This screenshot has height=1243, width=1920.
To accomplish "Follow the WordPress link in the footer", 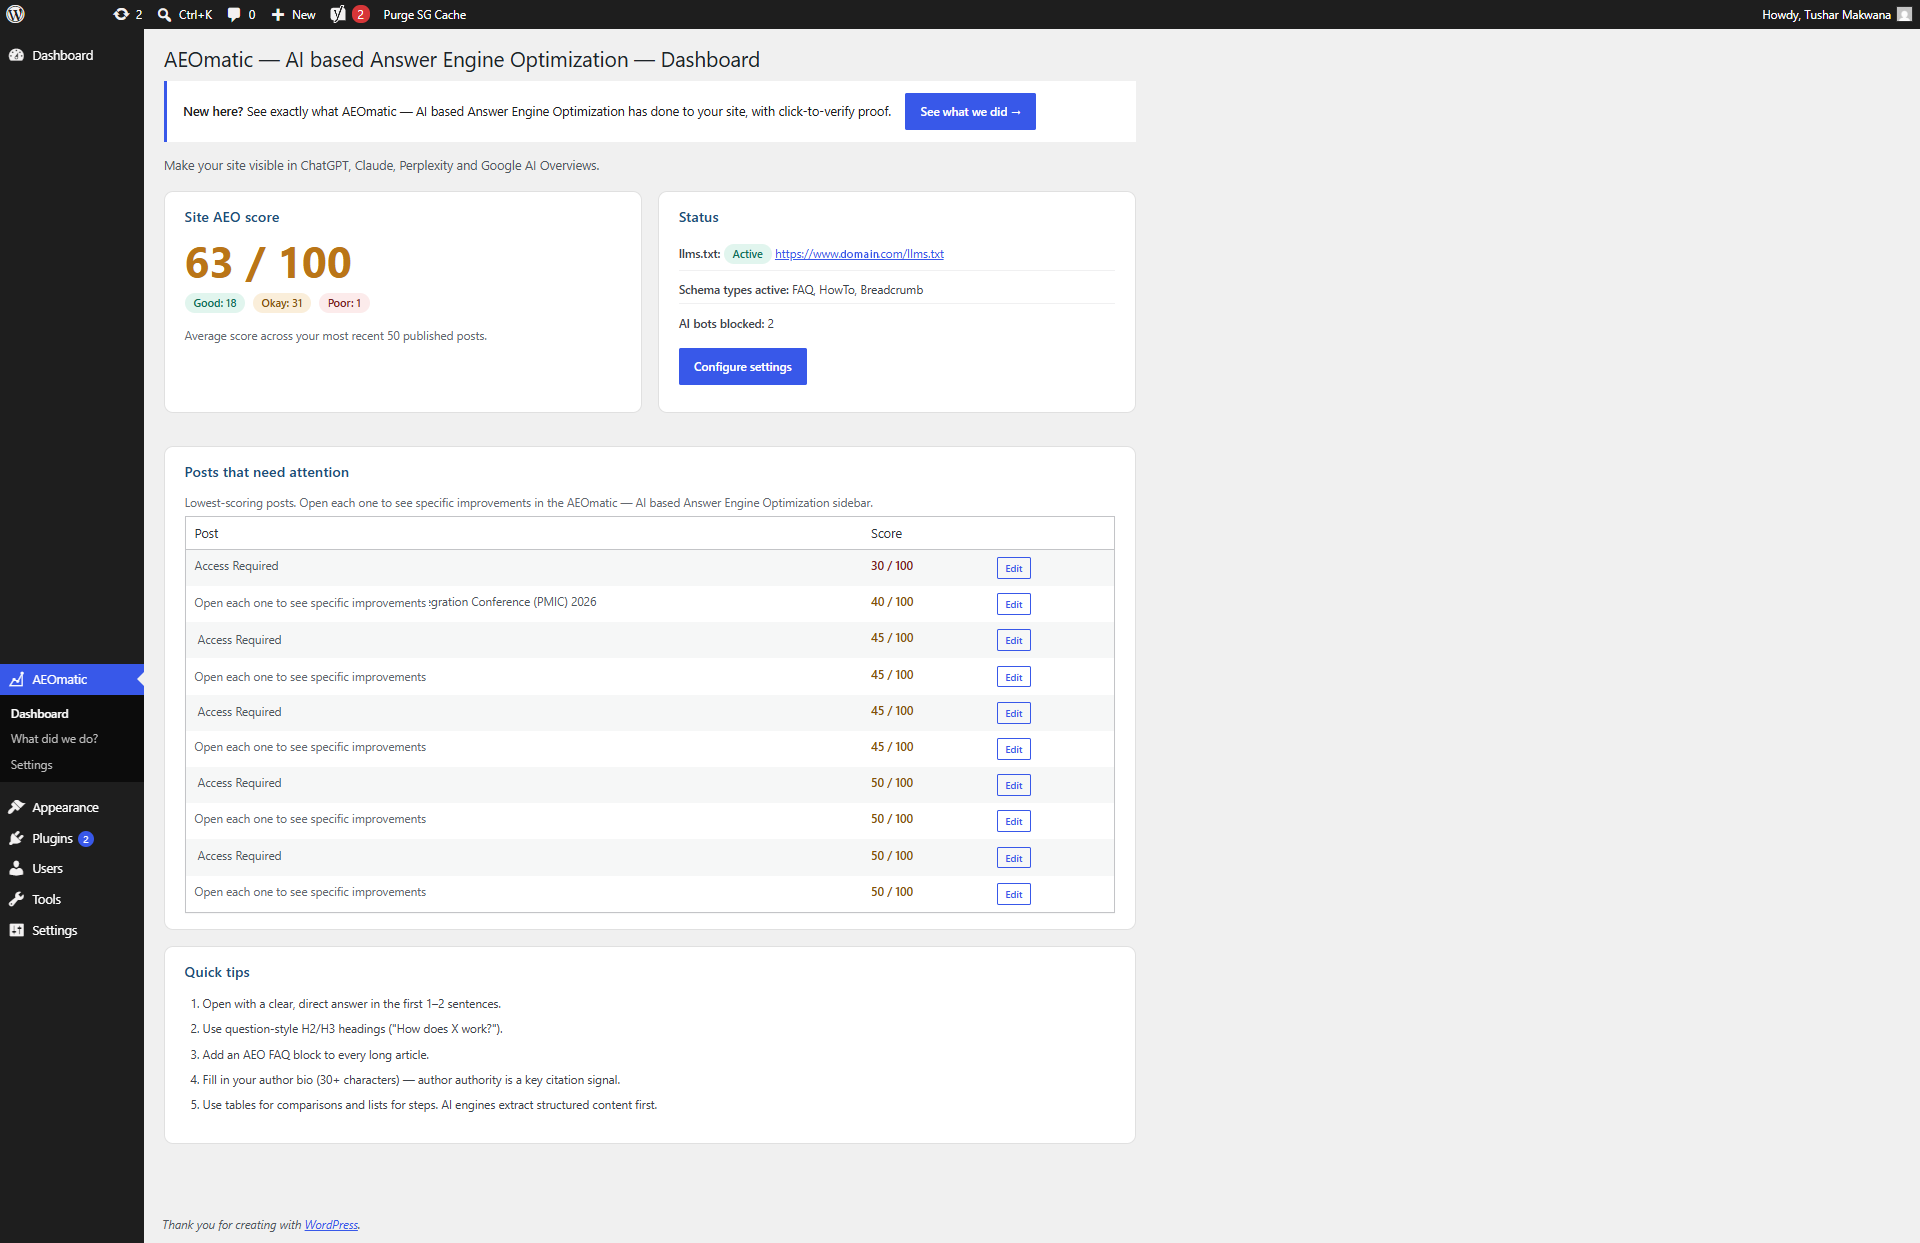I will [331, 1225].
